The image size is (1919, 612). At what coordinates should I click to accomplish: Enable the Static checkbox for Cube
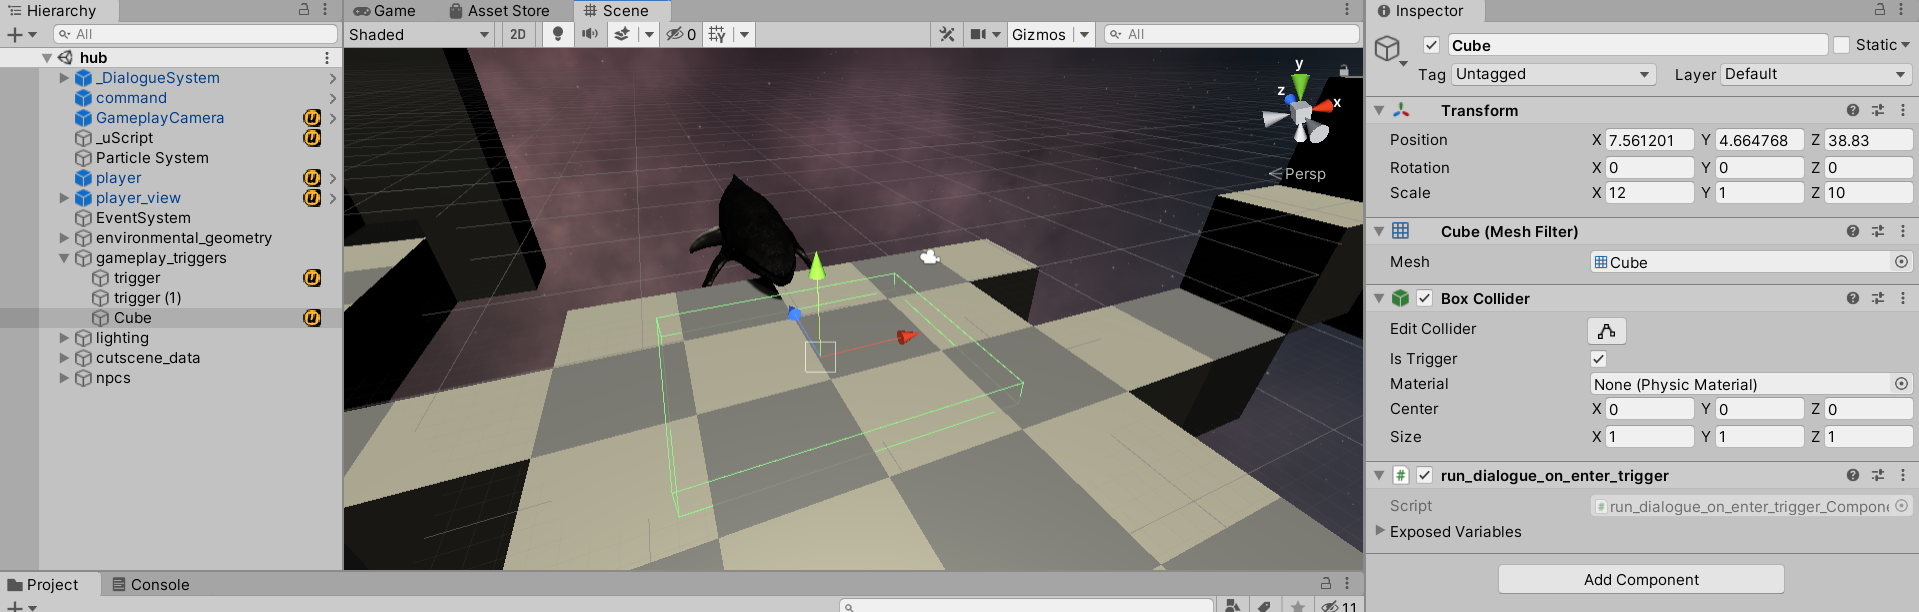(x=1841, y=45)
